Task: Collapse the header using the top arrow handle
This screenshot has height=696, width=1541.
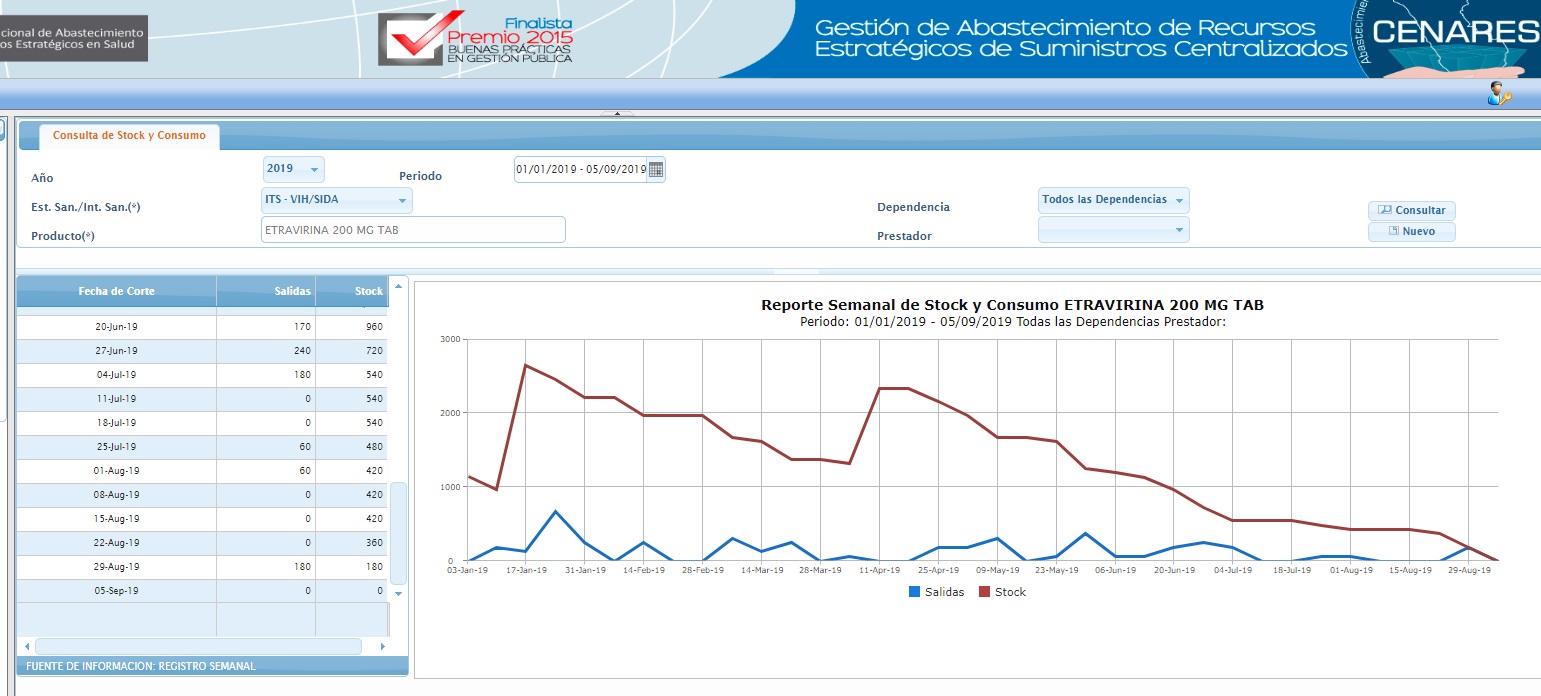Action: tap(617, 114)
